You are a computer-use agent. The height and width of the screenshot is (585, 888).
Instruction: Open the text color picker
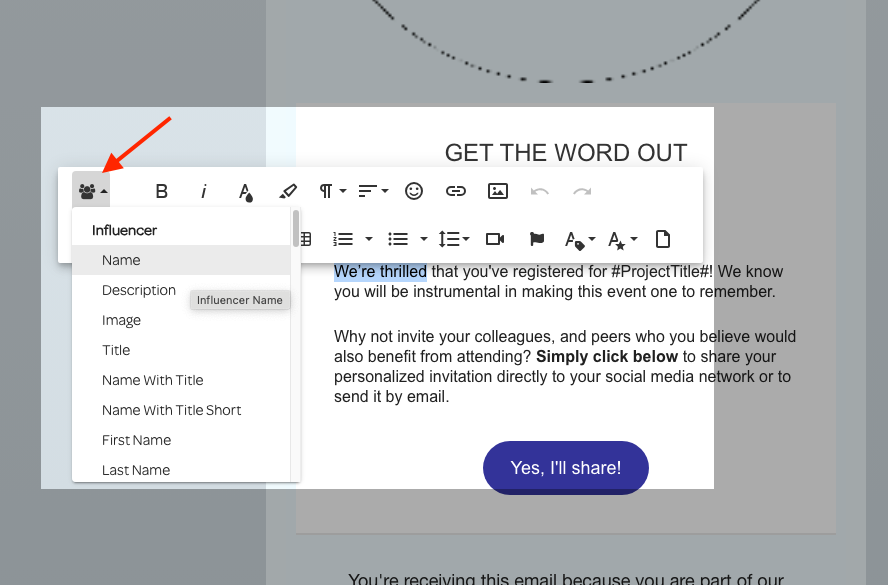tap(246, 191)
